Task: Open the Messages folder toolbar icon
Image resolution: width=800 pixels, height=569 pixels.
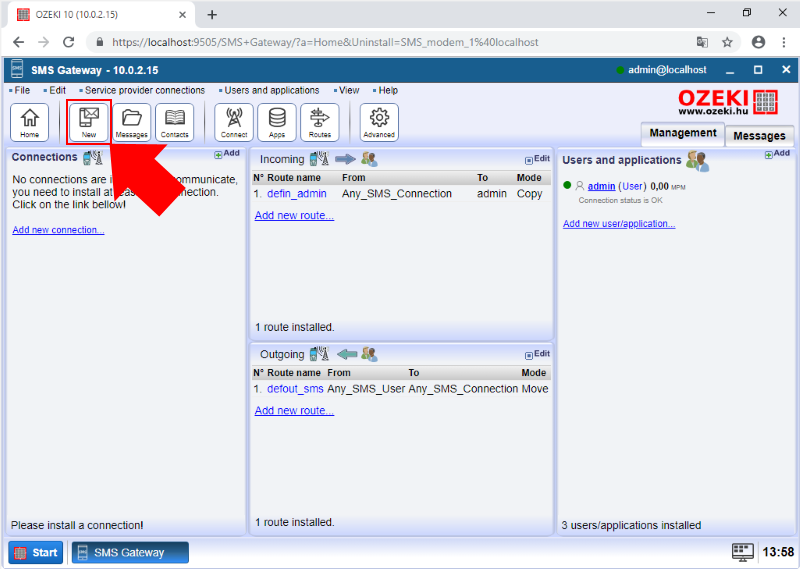Action: click(x=132, y=122)
